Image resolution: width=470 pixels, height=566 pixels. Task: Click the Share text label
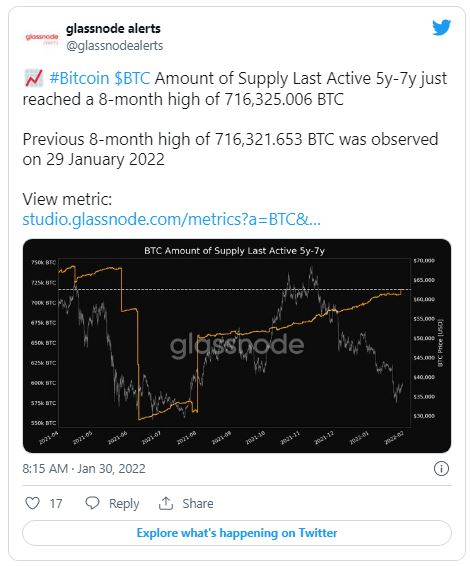point(197,503)
